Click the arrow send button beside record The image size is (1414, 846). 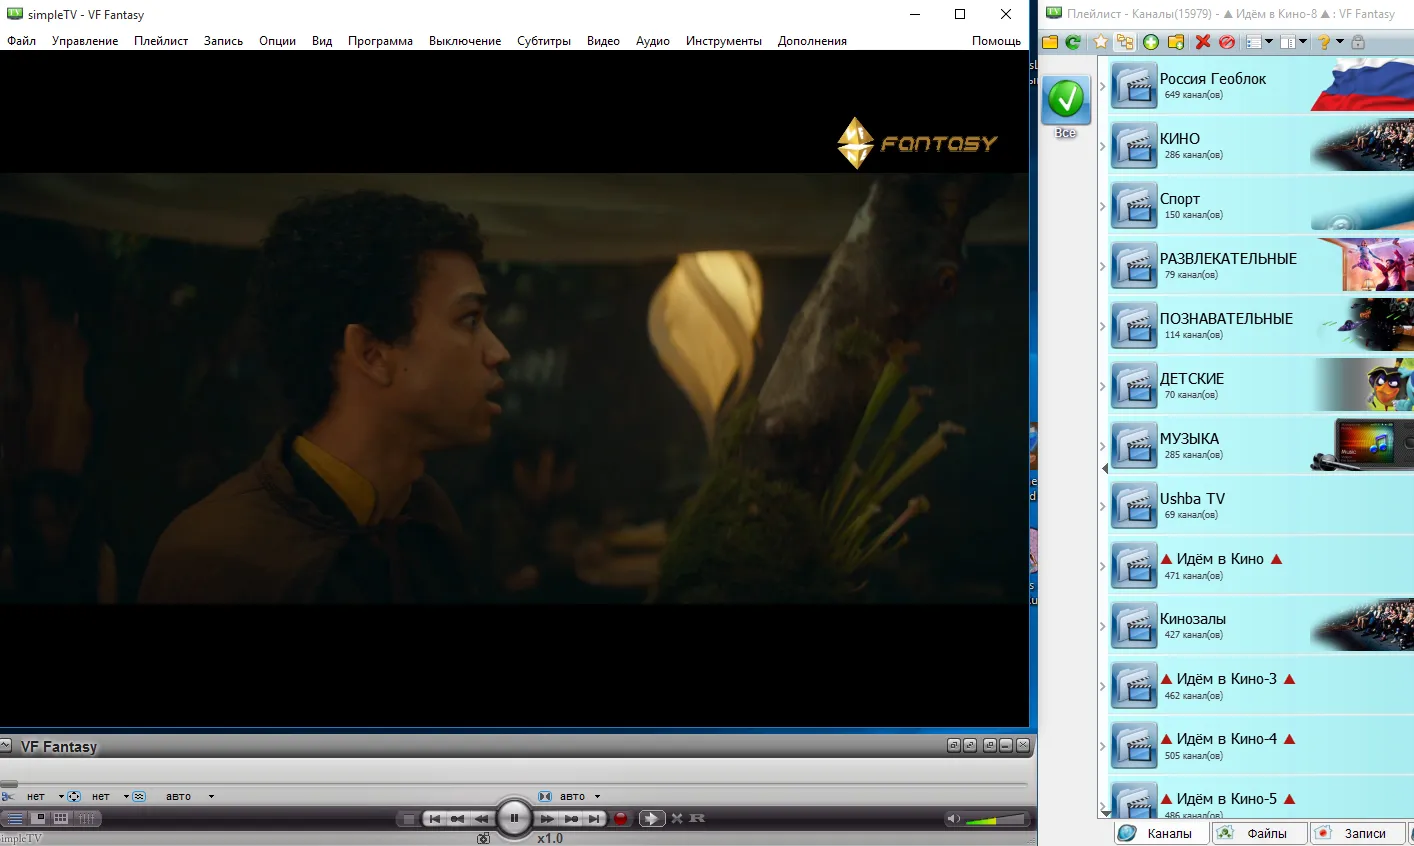[x=652, y=819]
